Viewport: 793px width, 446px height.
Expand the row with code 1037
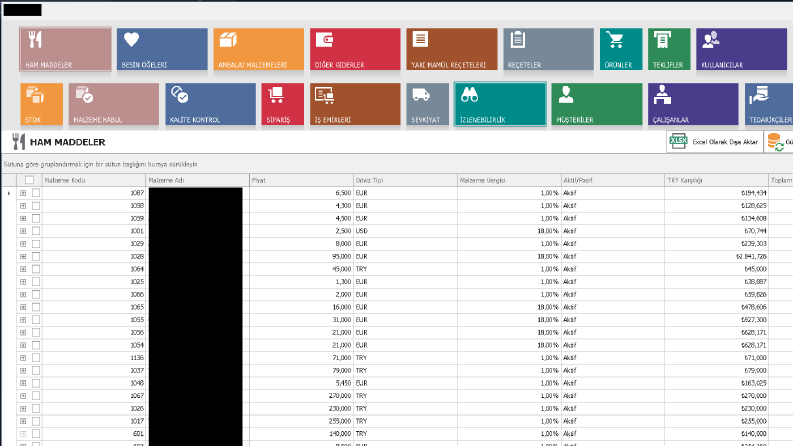pos(23,371)
